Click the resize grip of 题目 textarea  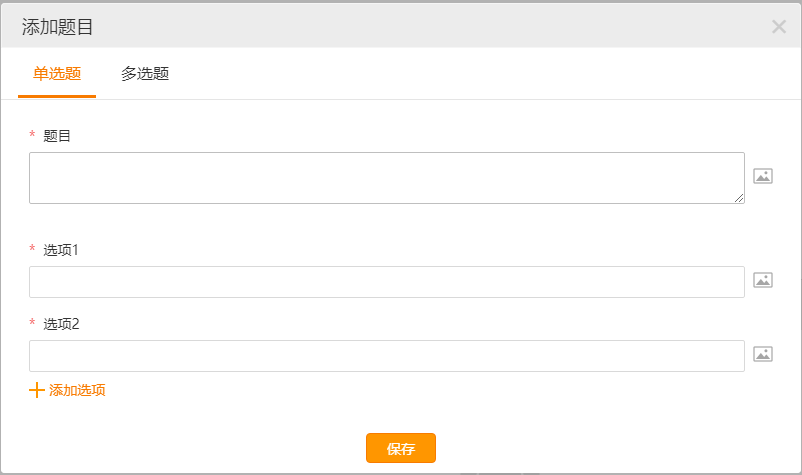[739, 198]
